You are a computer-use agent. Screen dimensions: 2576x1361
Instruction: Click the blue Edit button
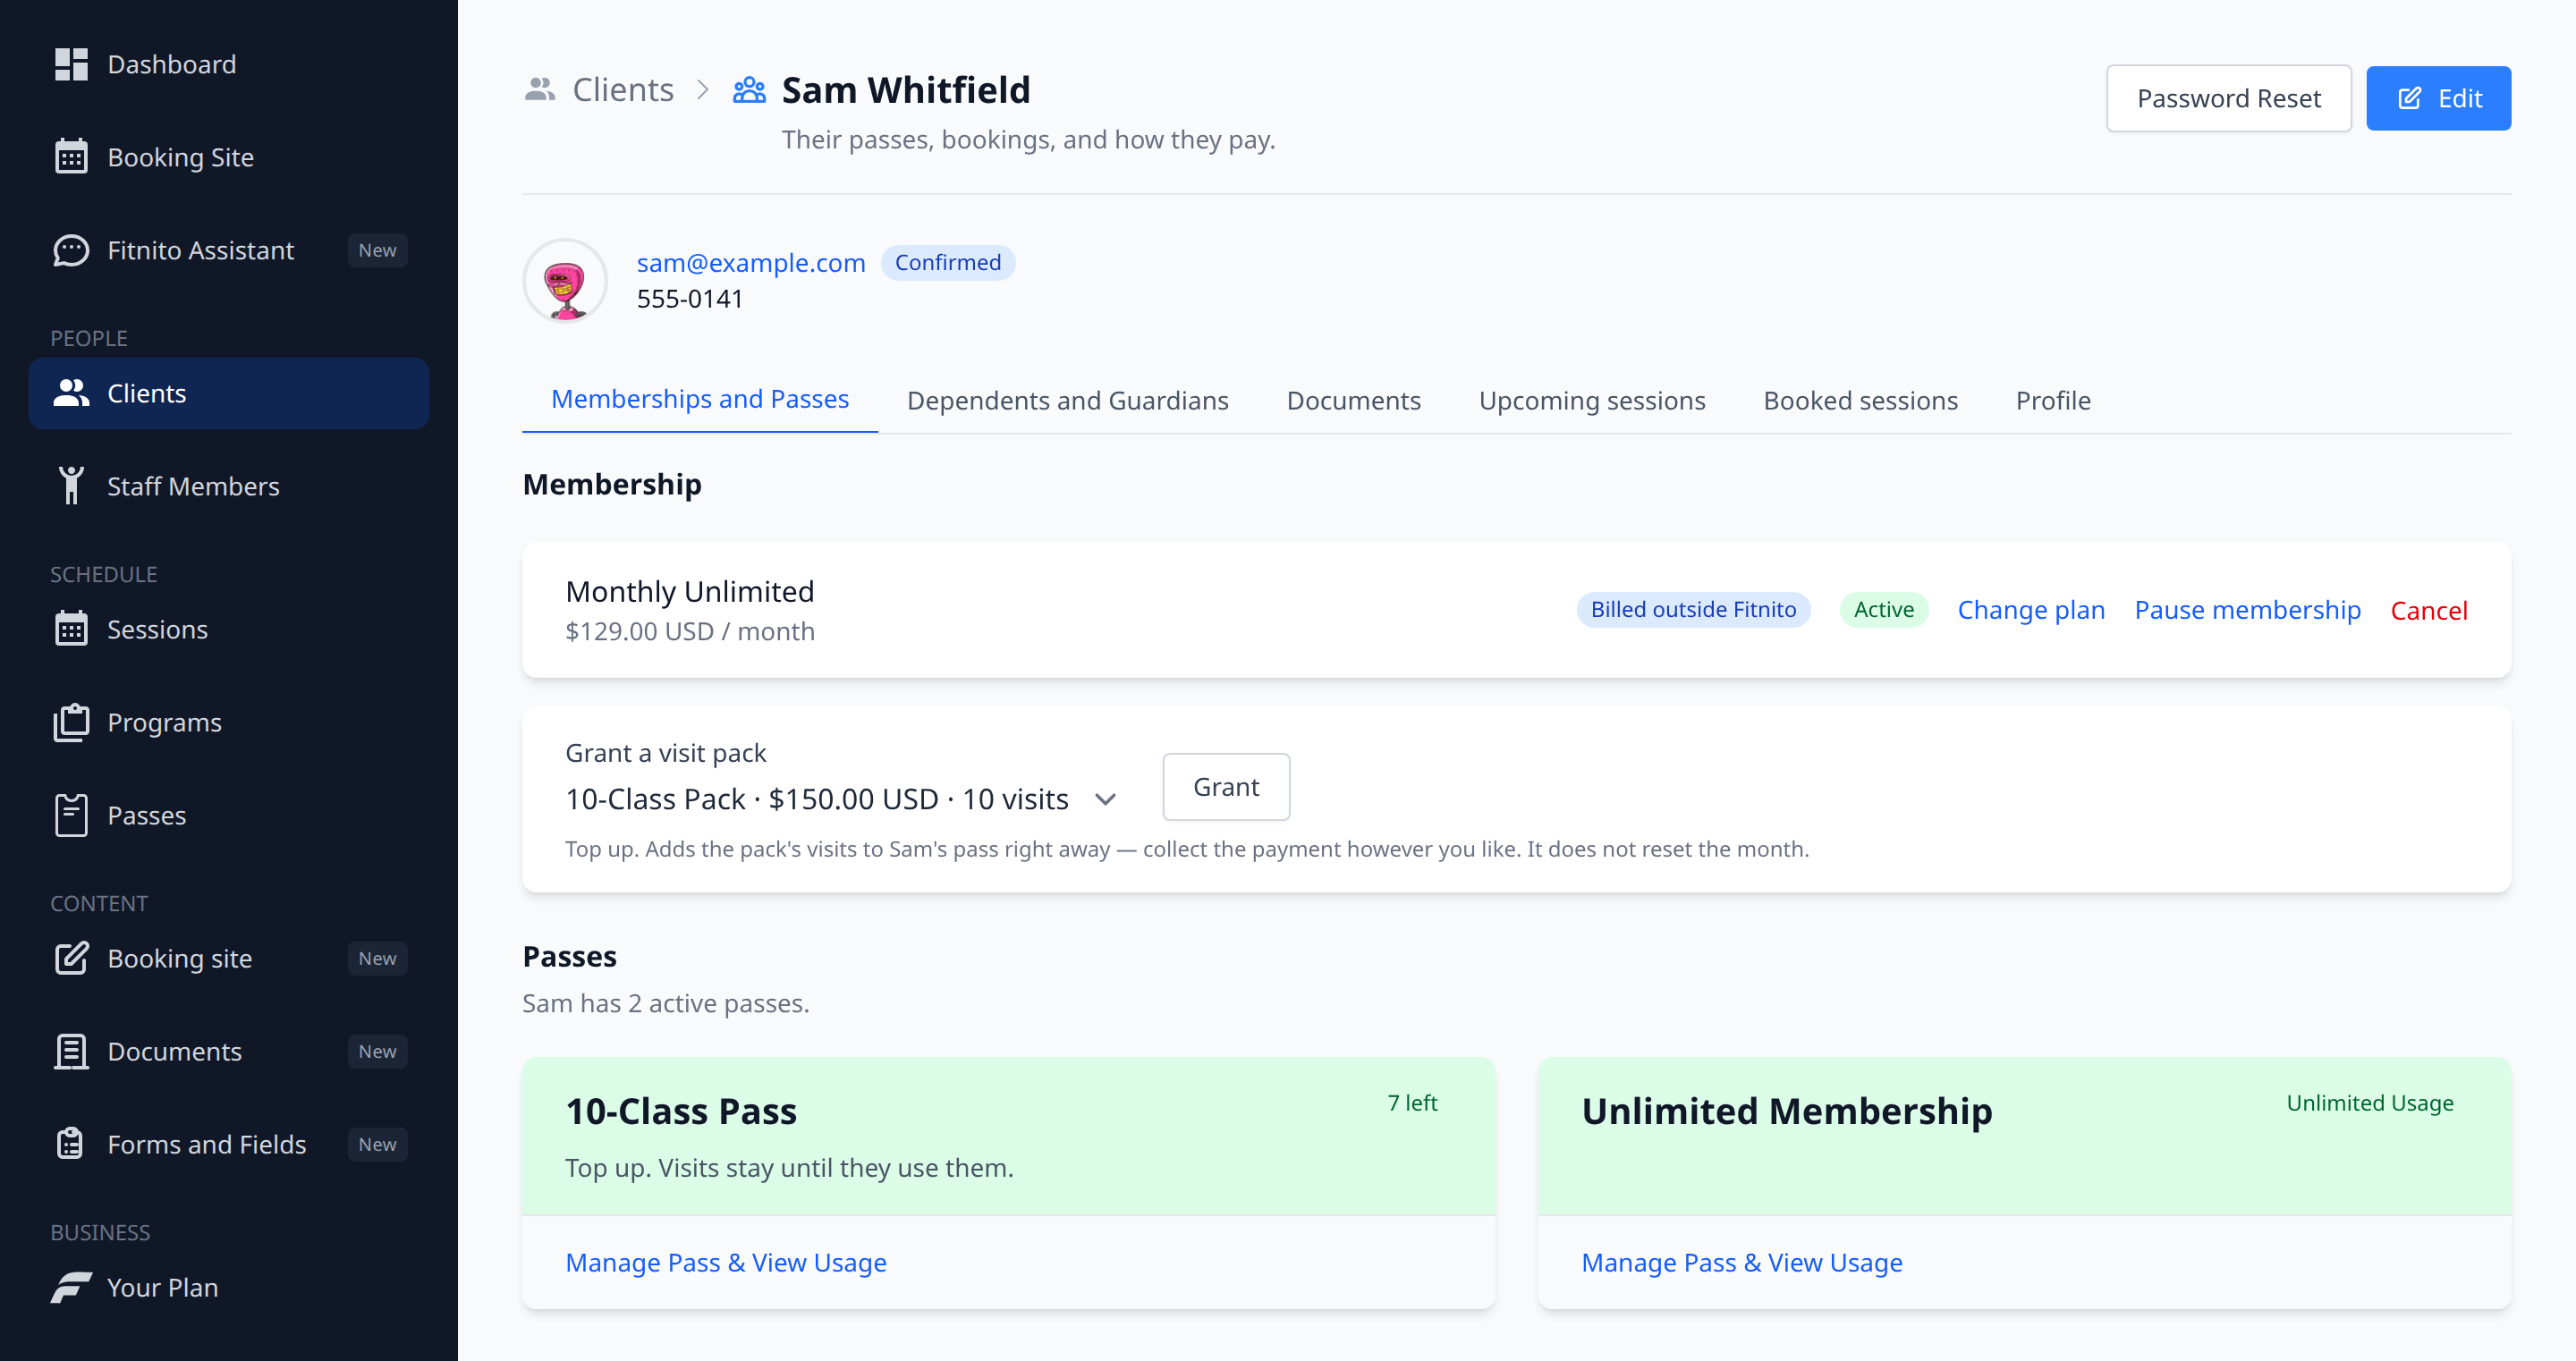coord(2438,98)
